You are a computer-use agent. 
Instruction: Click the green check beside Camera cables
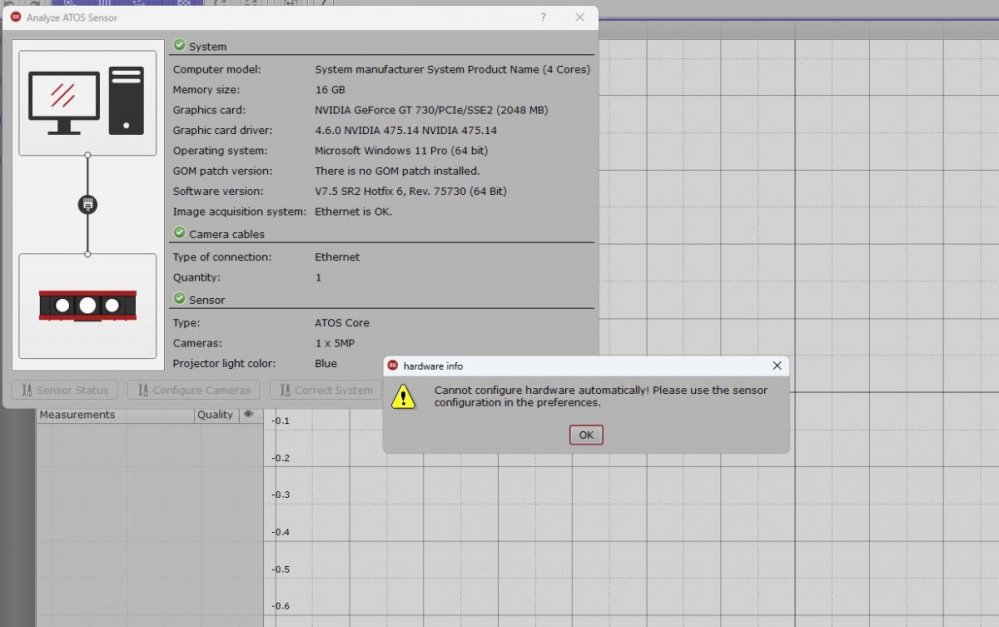(x=179, y=233)
